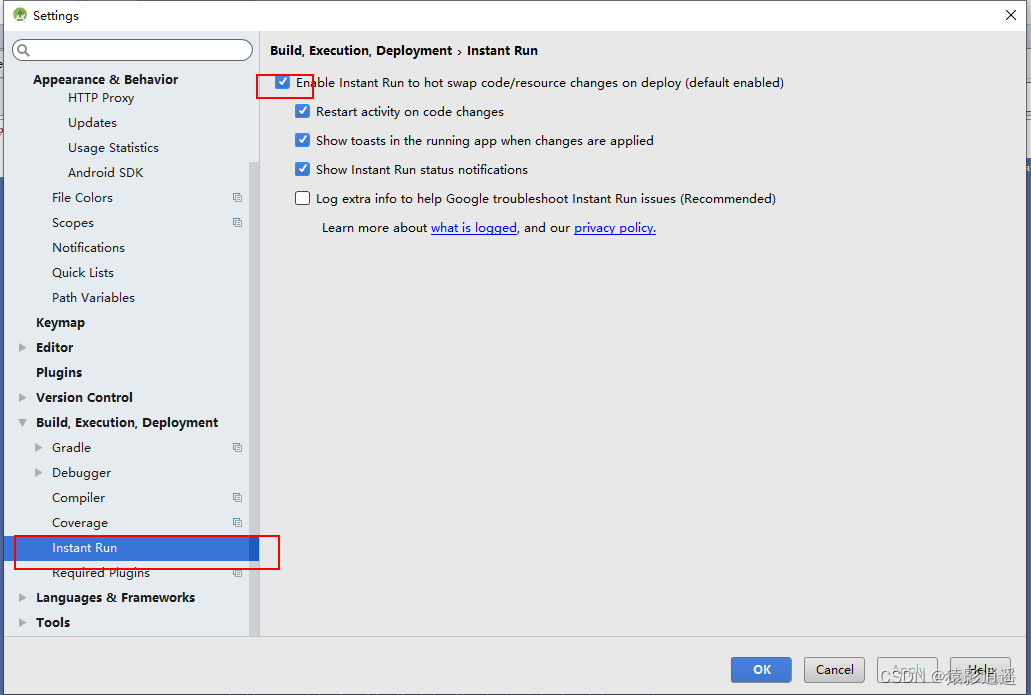The image size is (1031, 695).
Task: Expand the Version Control section
Action: (x=22, y=397)
